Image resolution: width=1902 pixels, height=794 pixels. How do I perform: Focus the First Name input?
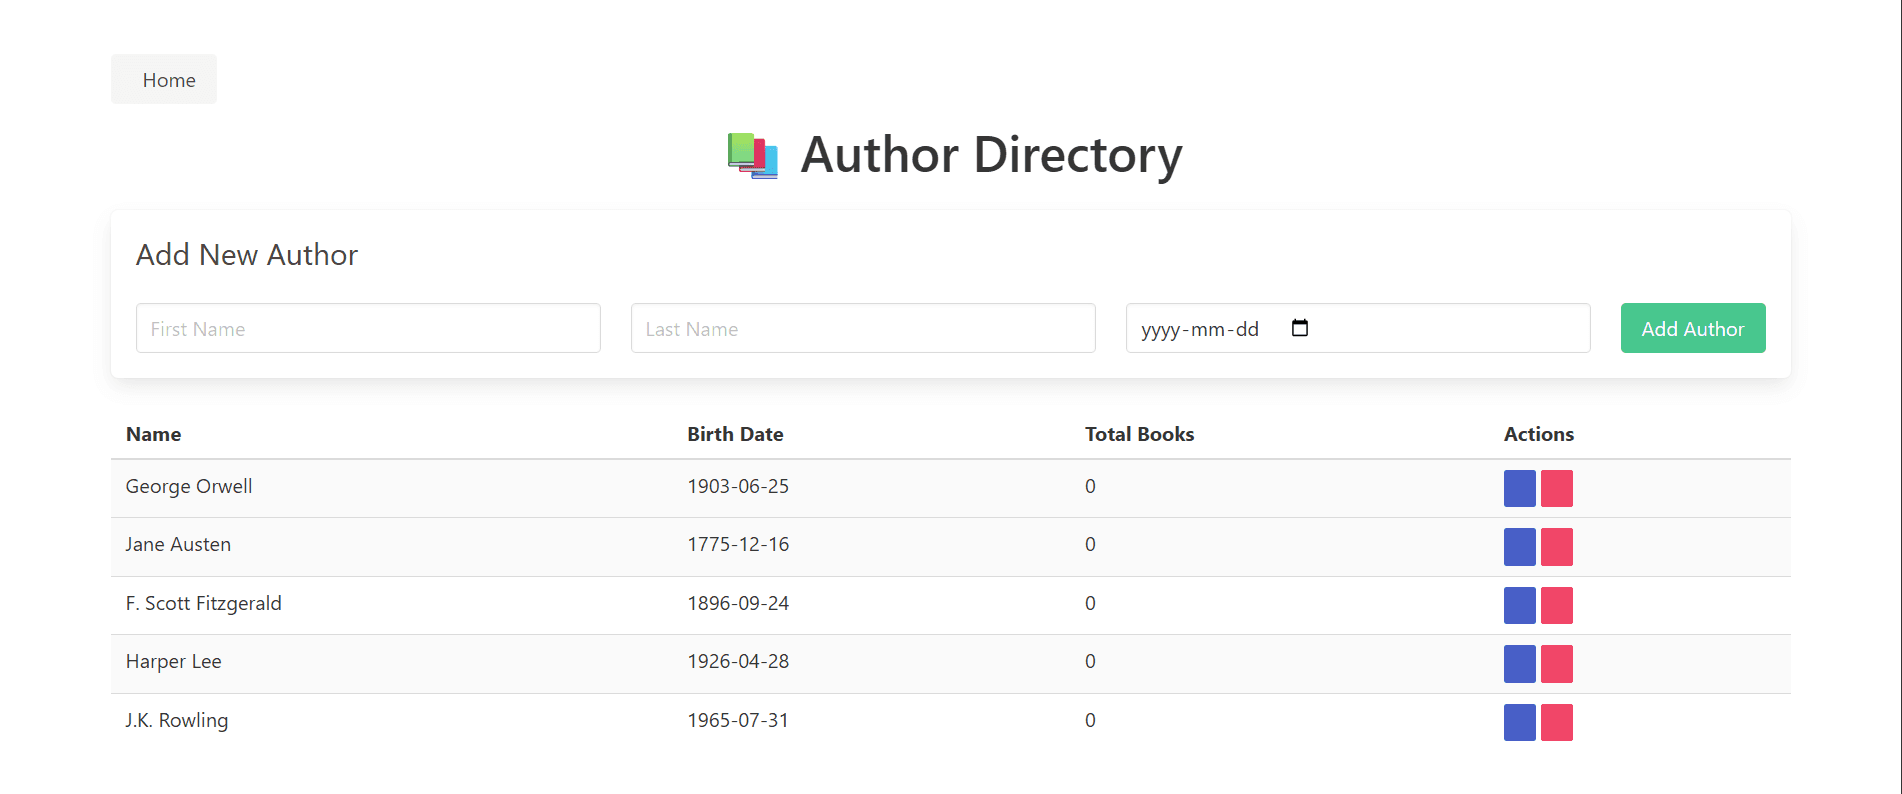pyautogui.click(x=368, y=328)
